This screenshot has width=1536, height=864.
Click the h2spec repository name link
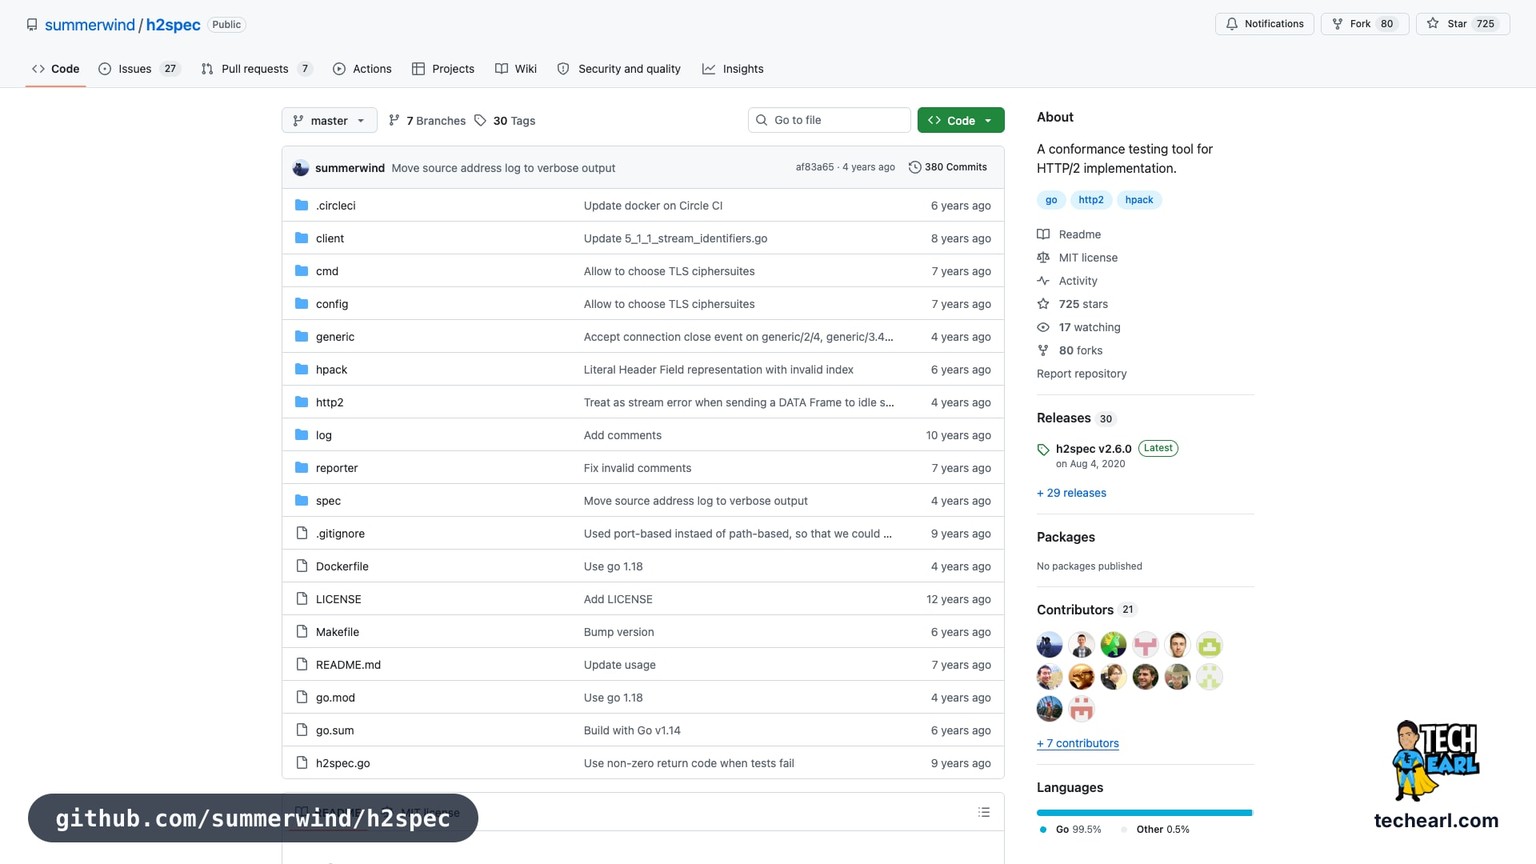point(173,25)
